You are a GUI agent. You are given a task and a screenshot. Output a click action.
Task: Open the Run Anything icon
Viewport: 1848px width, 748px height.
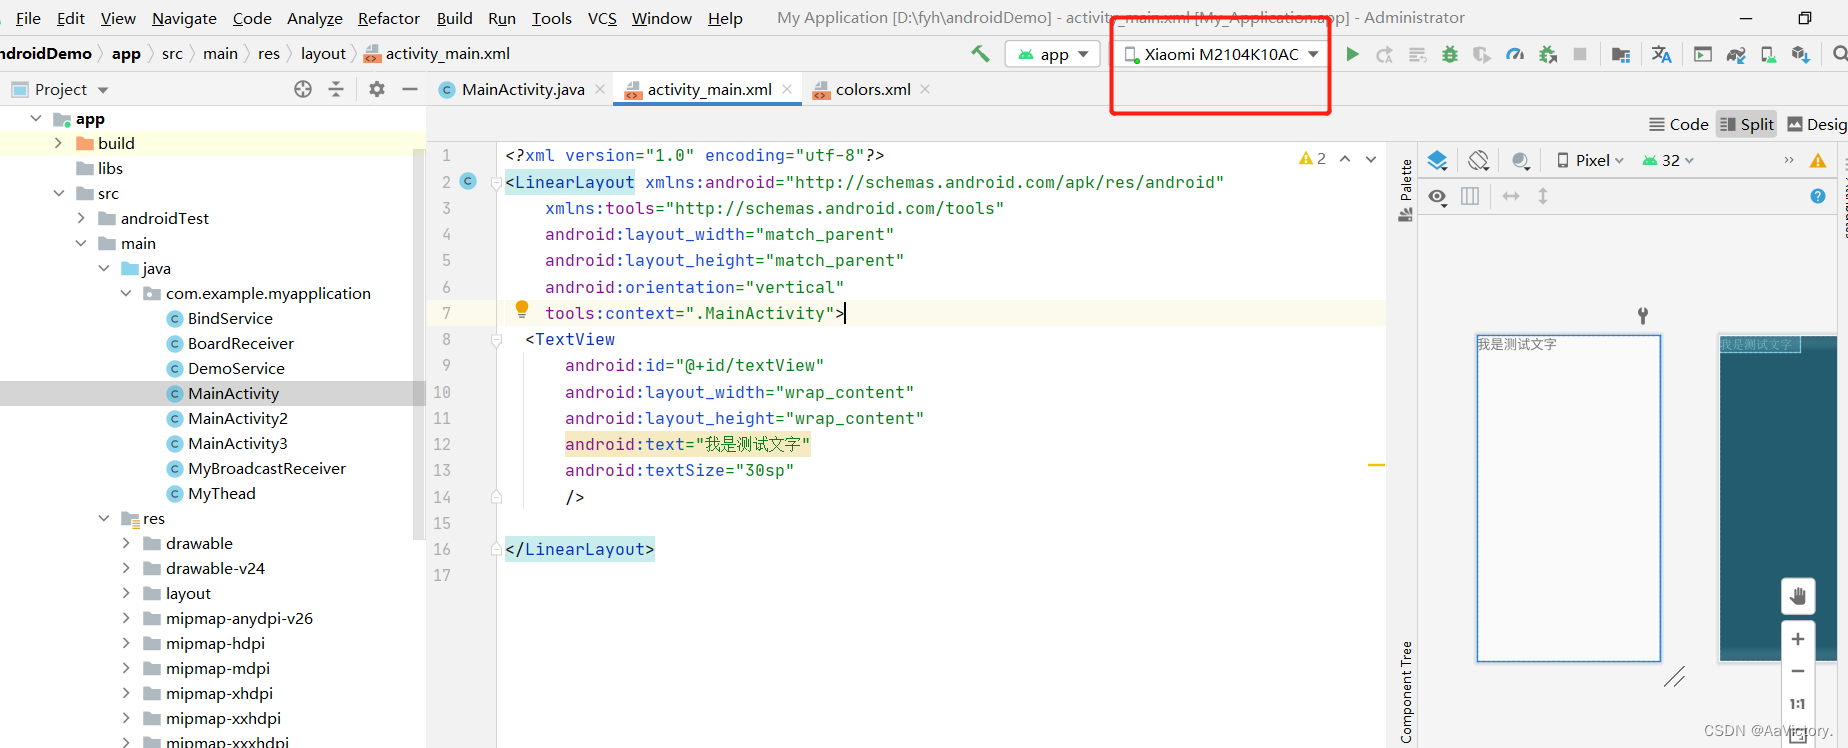pos(1703,55)
